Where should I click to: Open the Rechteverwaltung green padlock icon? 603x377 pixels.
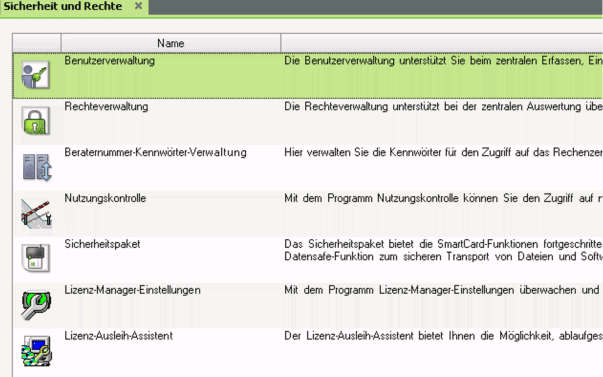36,121
